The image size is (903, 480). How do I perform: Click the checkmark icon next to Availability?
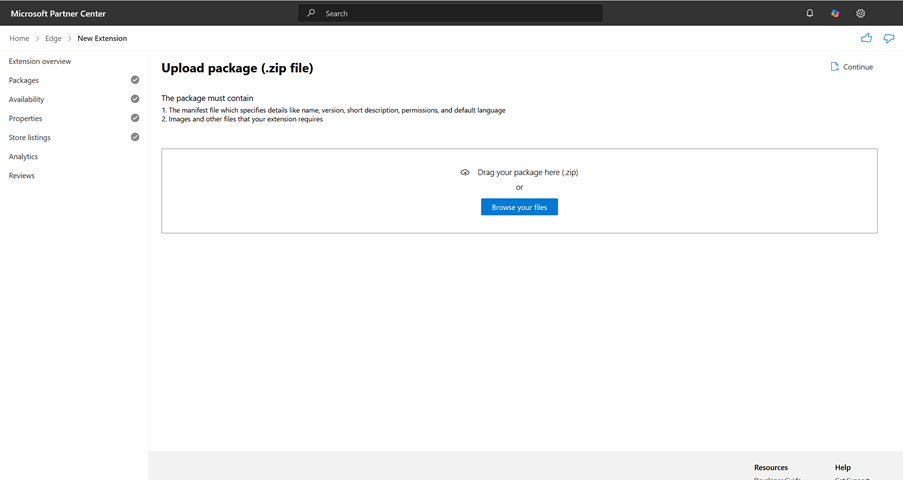135,99
